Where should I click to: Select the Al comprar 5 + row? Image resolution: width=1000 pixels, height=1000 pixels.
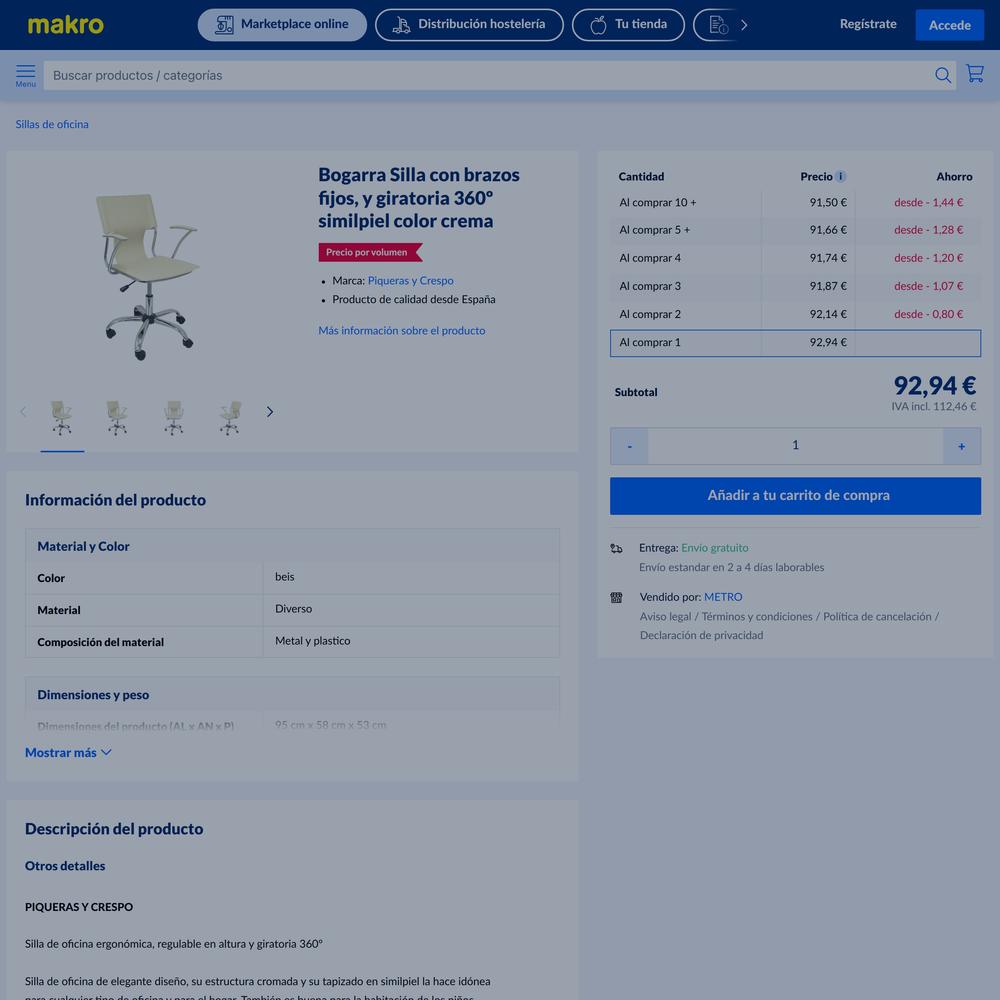click(795, 230)
